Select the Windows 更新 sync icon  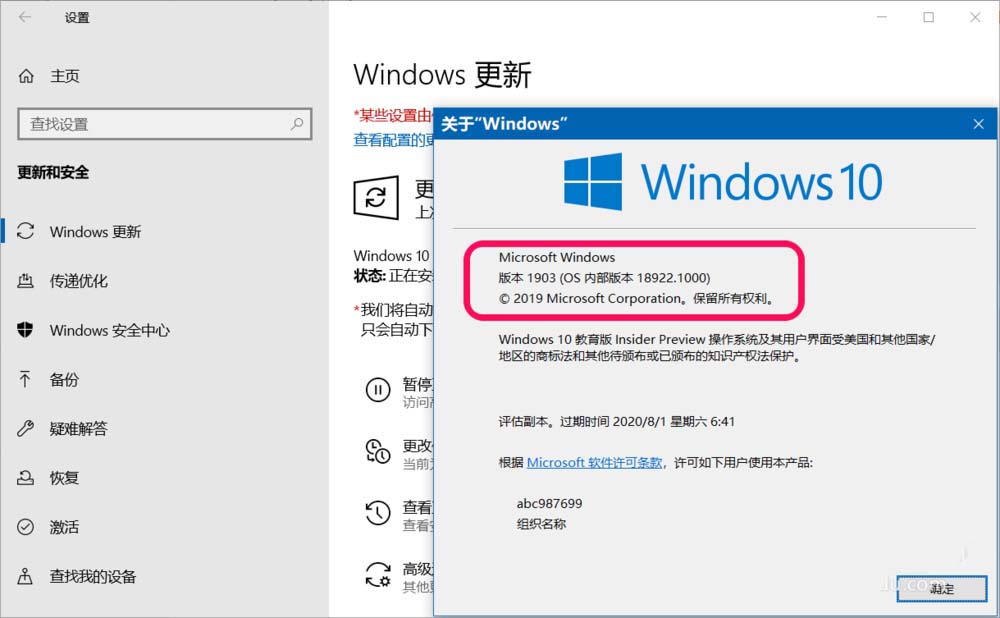(26, 231)
